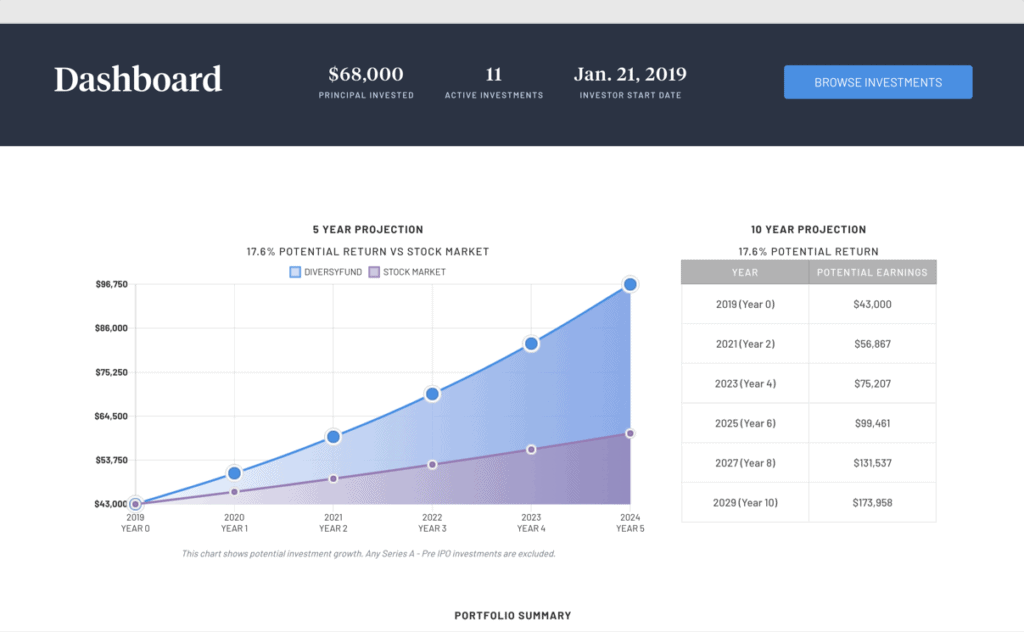Click the Stock Market 2020 data point

coord(234,492)
